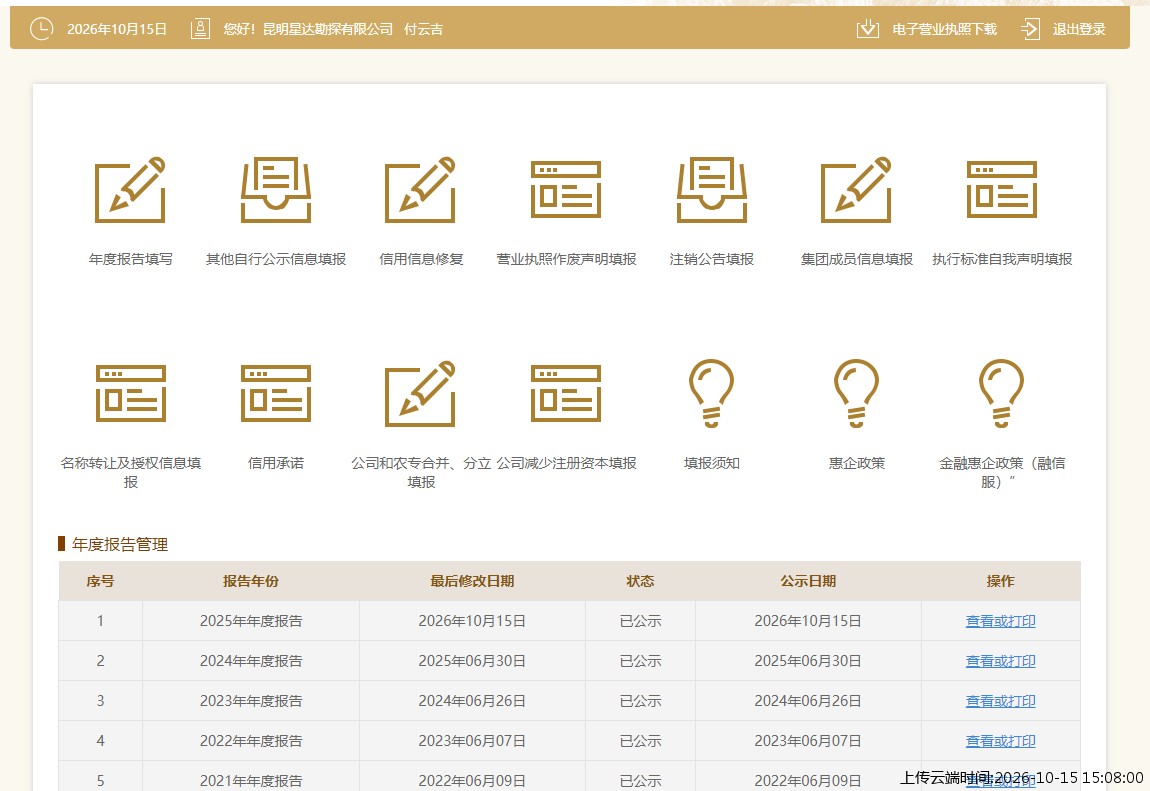This screenshot has width=1150, height=791.
Task: Open 金融惠企政策（融信服）lightbulb icon
Action: [x=1002, y=394]
